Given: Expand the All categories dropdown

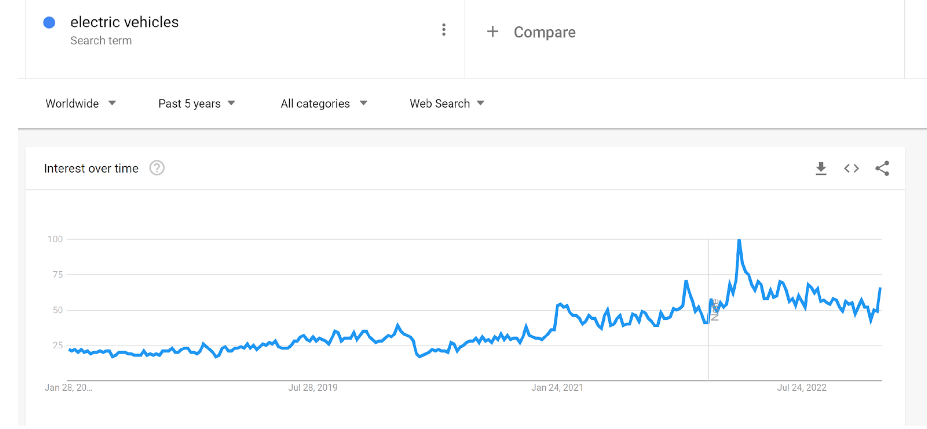Looking at the screenshot, I should (323, 103).
